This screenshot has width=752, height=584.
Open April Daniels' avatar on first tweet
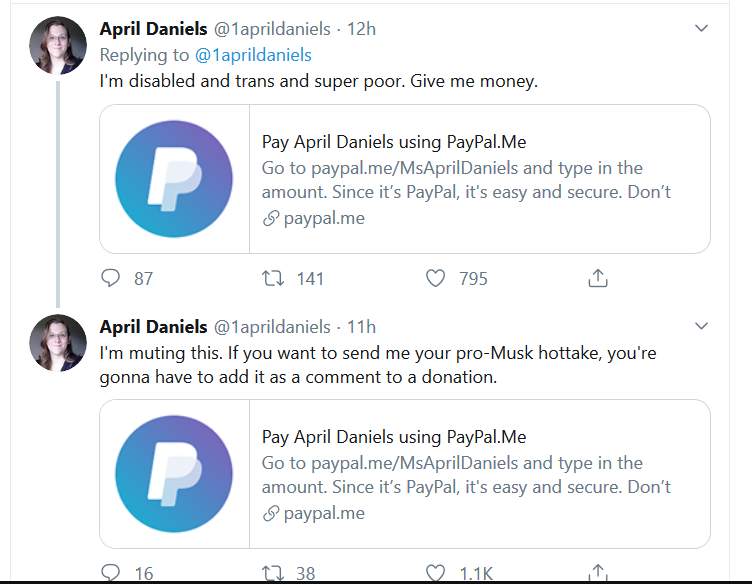58,45
